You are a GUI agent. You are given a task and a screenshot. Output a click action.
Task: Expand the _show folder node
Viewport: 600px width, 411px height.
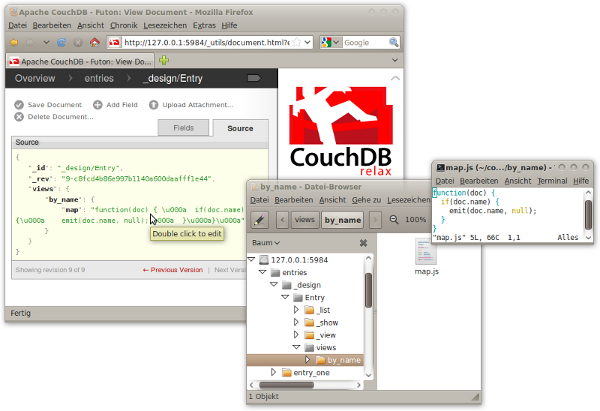(x=296, y=322)
